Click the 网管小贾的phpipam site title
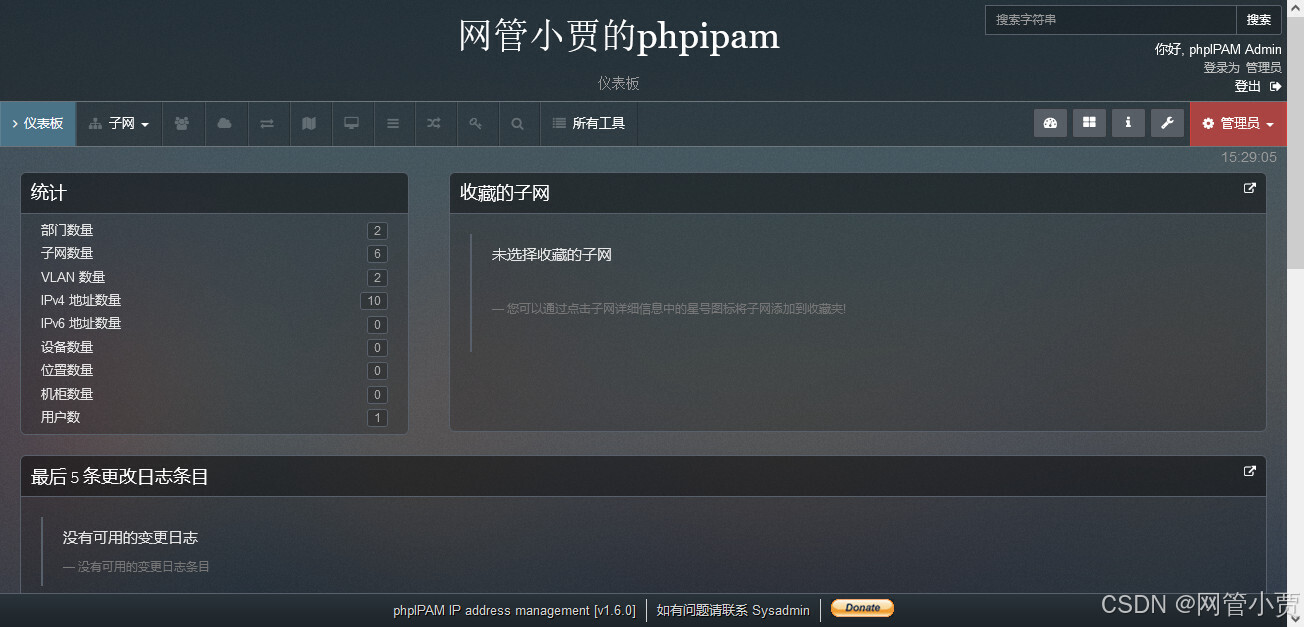Image resolution: width=1304 pixels, height=627 pixels. (619, 36)
